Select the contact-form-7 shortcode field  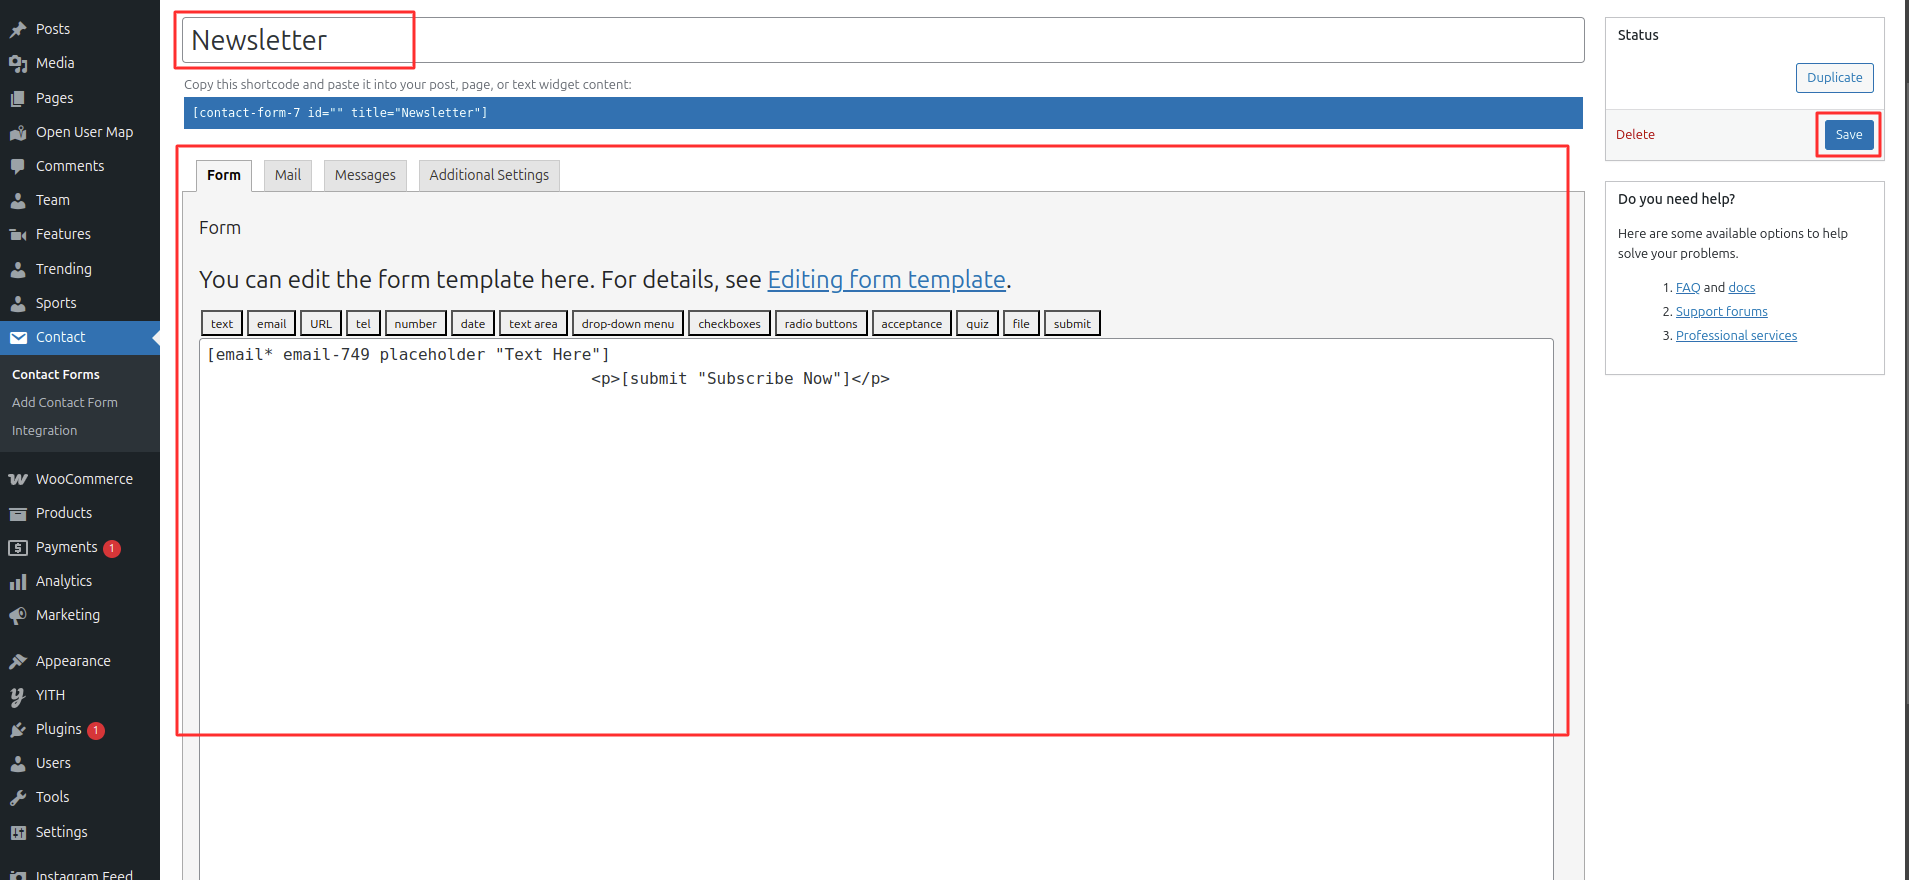coord(883,113)
